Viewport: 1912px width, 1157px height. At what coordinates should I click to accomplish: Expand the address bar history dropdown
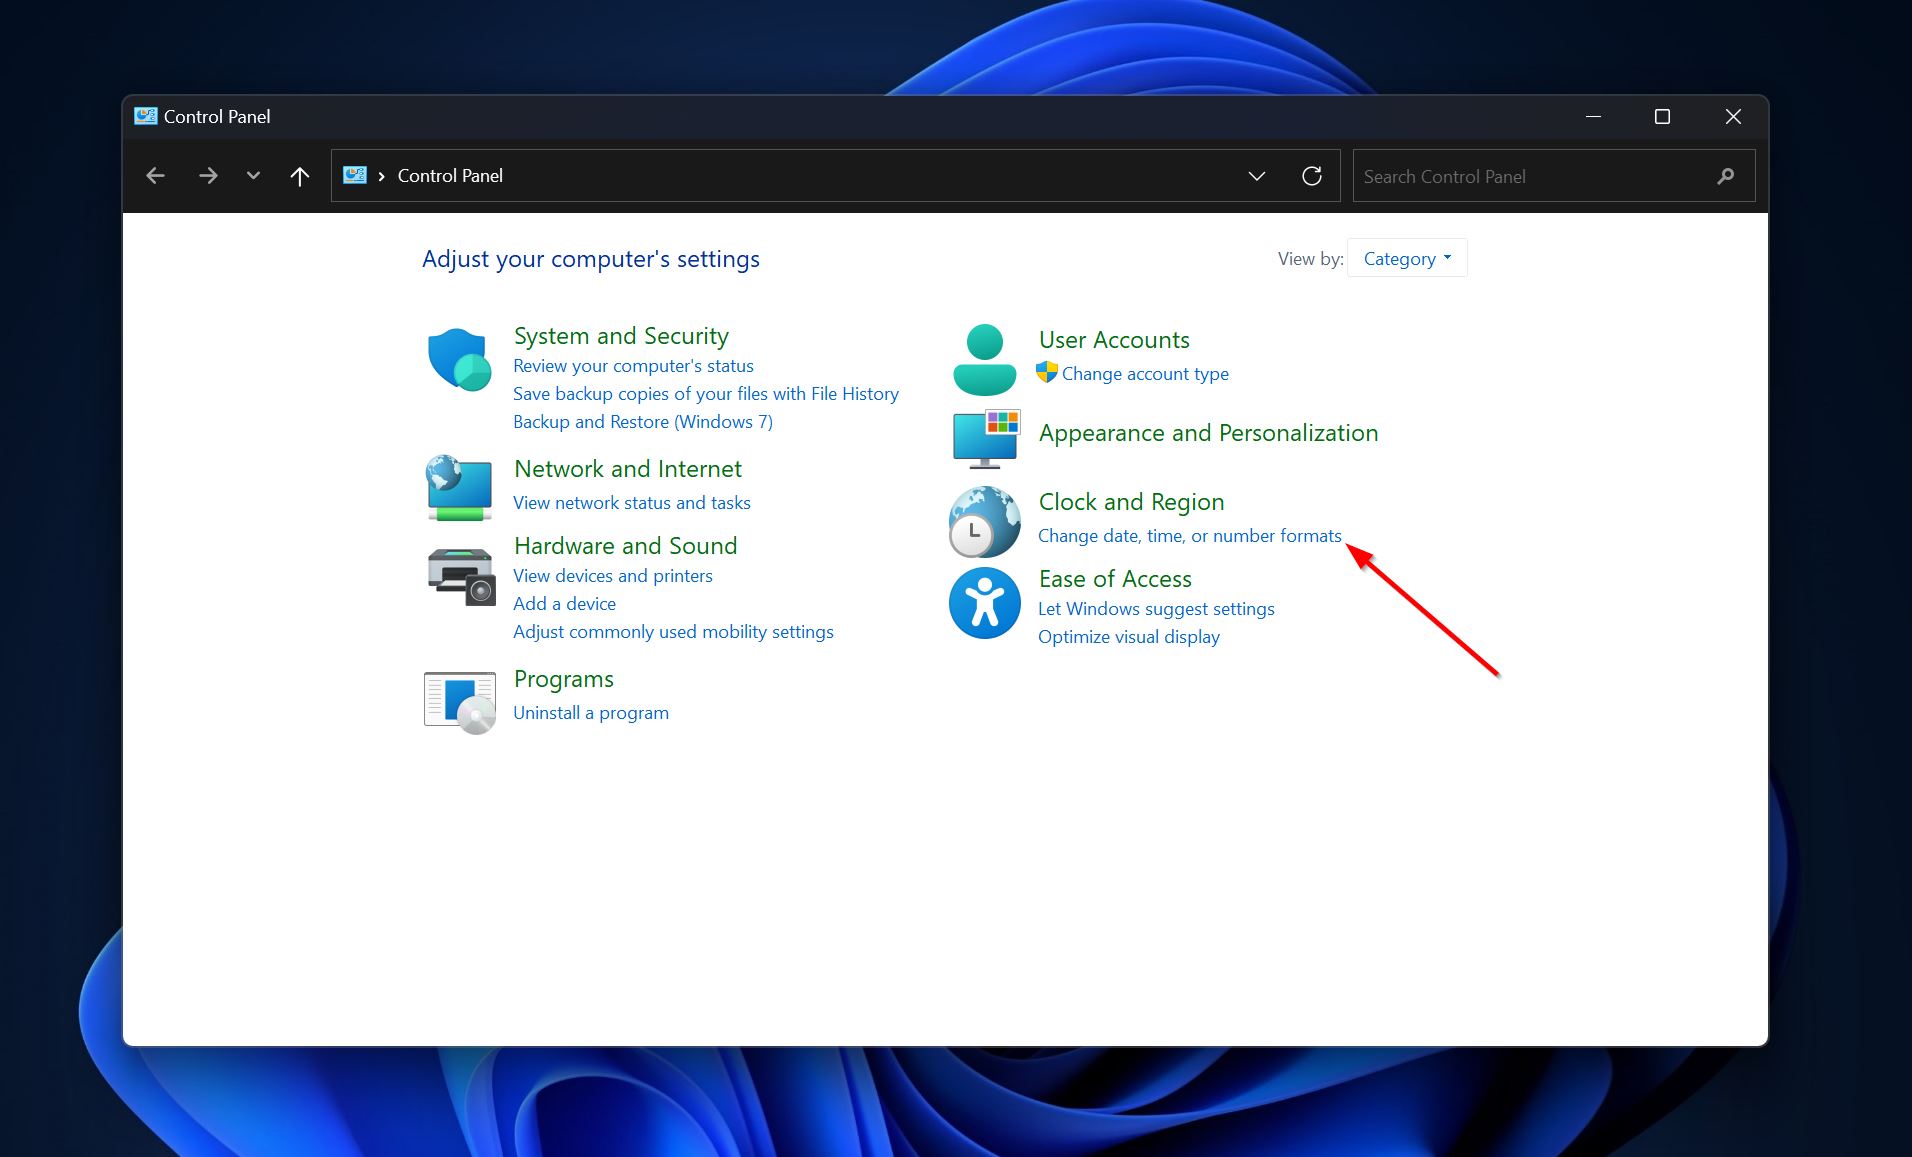1257,176
